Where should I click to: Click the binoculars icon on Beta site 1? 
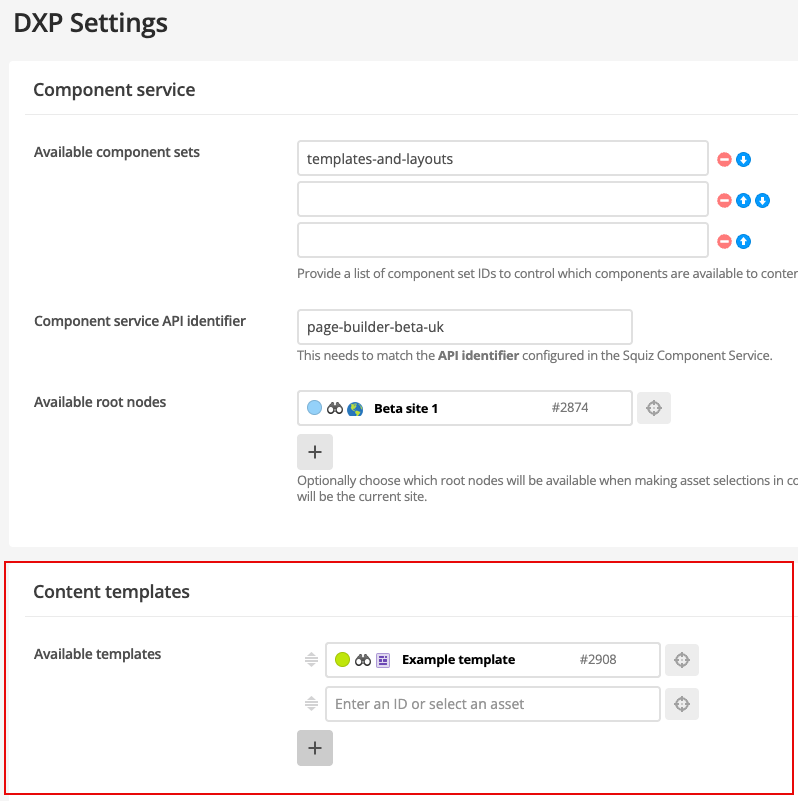(x=335, y=408)
